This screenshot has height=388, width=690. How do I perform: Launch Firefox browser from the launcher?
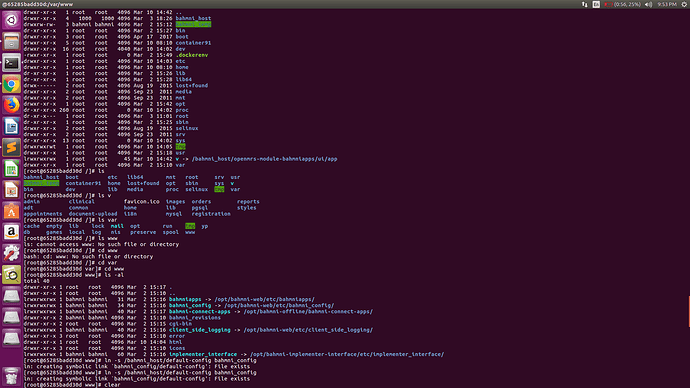[11, 105]
